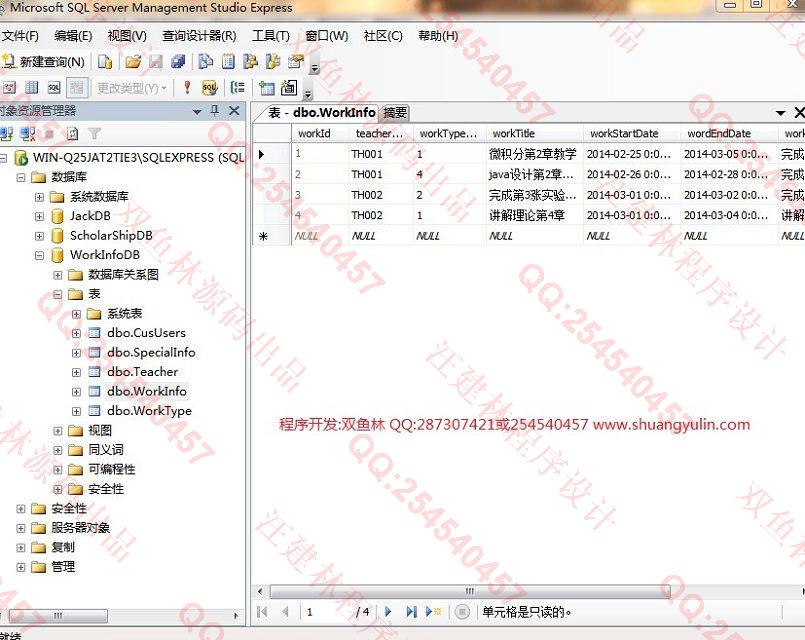
Task: Click the Disconnect icon in Object Explorer
Action: coord(27,134)
